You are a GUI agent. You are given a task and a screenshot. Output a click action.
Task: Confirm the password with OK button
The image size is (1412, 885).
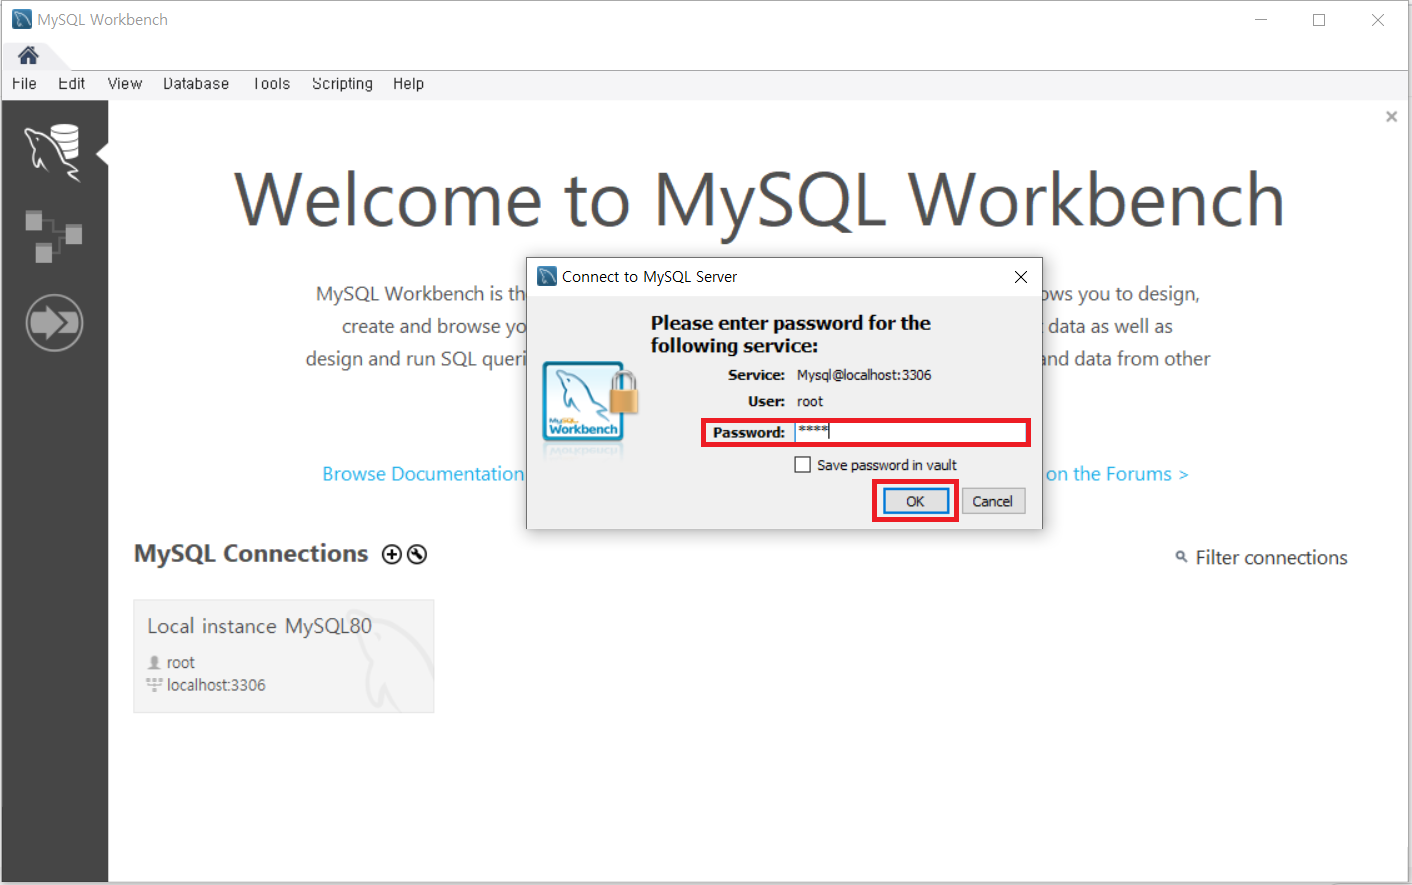point(915,501)
